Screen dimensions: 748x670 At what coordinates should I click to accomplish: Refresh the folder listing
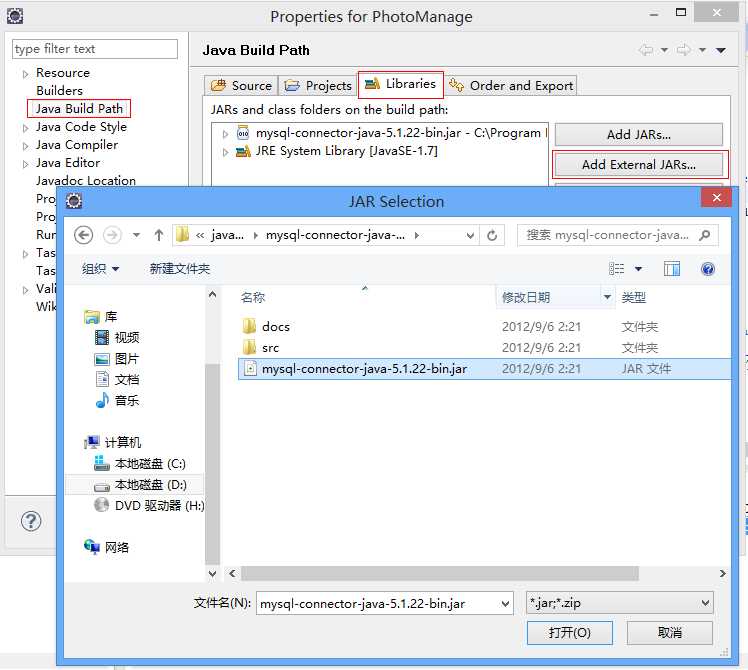pyautogui.click(x=492, y=235)
